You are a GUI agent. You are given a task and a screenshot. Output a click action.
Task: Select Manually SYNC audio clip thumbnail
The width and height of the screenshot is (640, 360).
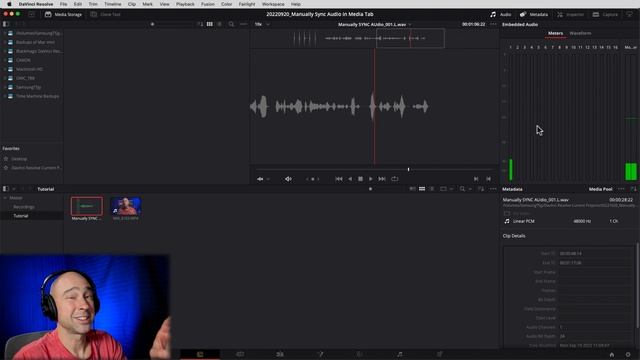[87, 206]
